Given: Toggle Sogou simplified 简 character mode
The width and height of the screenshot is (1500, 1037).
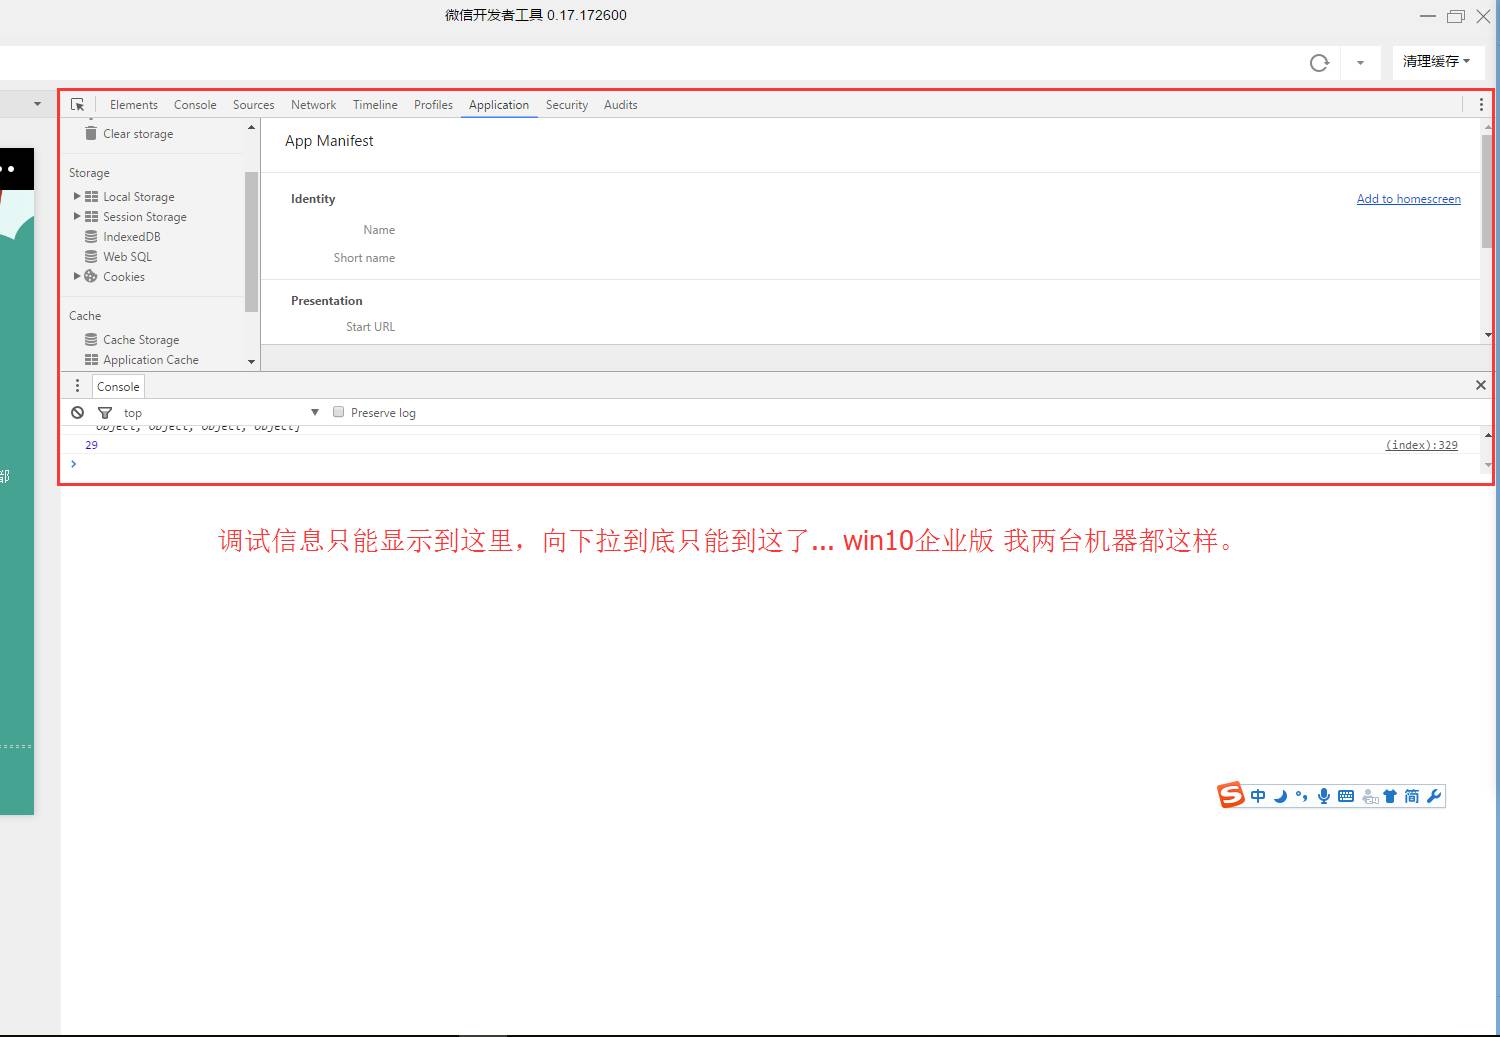Looking at the screenshot, I should click(x=1411, y=796).
